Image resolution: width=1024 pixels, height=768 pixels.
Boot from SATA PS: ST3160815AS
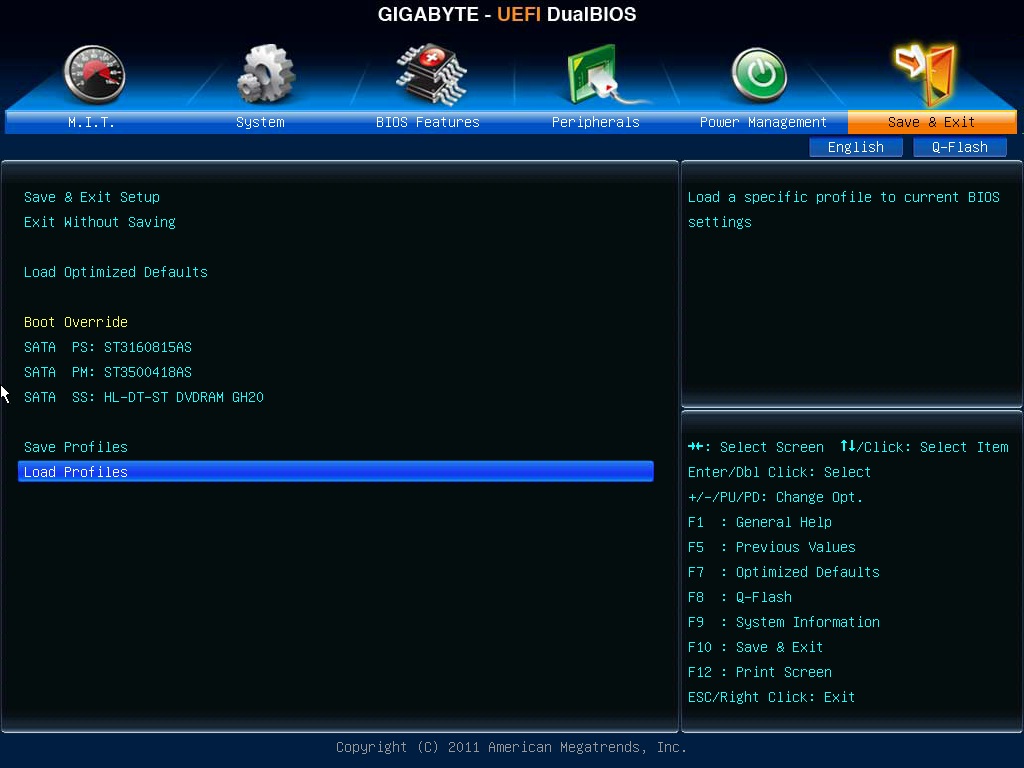[x=108, y=347]
